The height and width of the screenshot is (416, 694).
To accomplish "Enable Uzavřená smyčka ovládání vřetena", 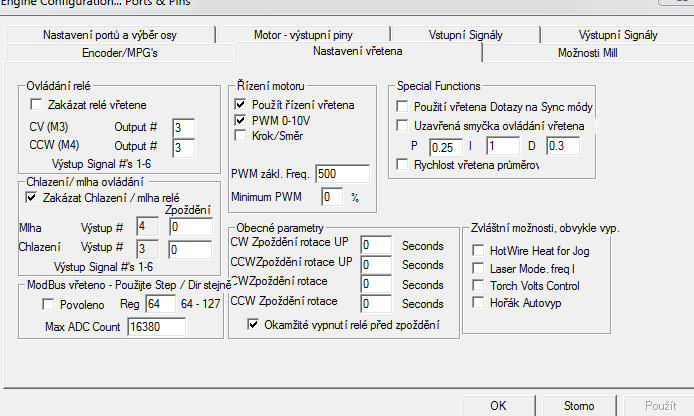I will pyautogui.click(x=403, y=126).
